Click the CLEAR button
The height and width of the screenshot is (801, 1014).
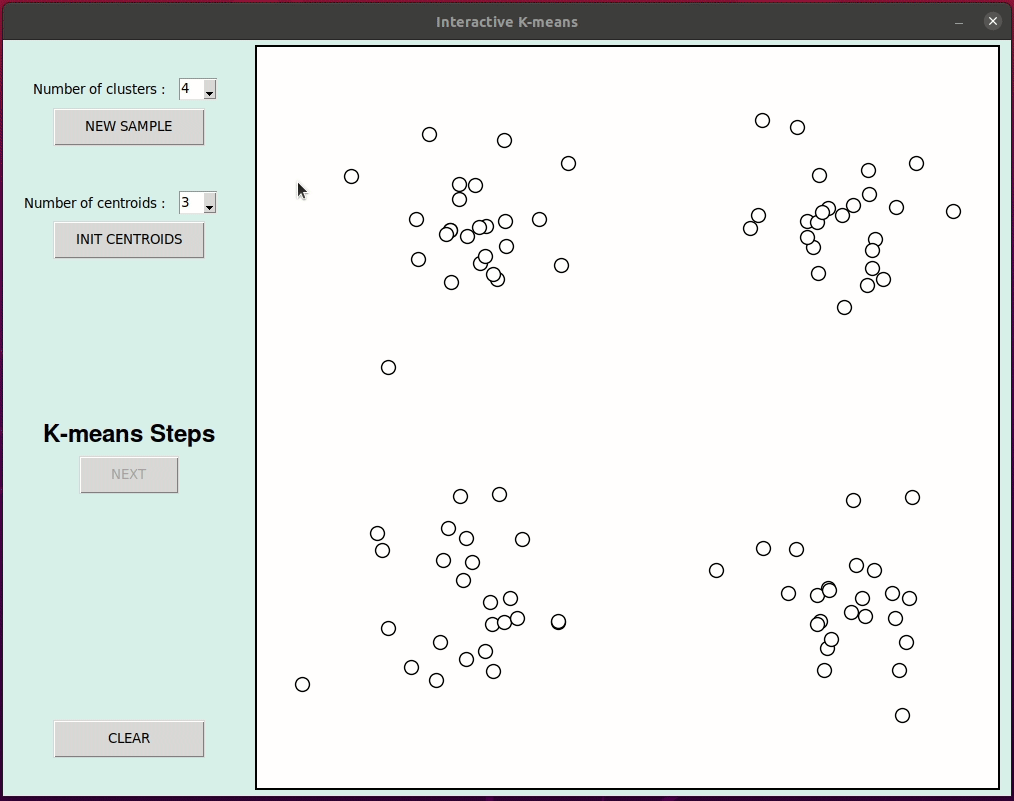click(129, 738)
